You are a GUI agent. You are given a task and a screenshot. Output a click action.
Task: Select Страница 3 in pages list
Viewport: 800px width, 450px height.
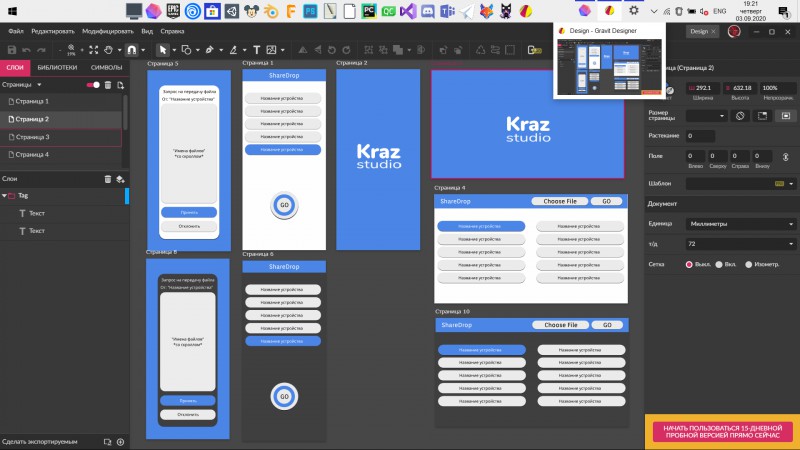61,137
